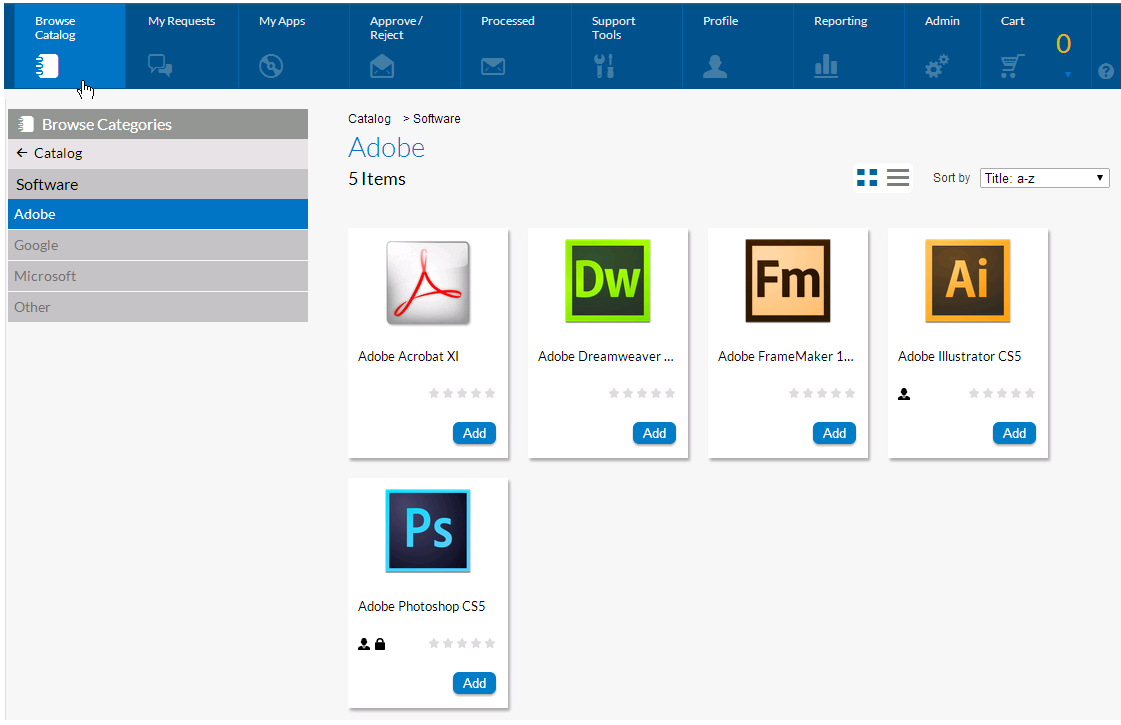Select the Google category in the sidebar
Viewport: 1121px width, 725px height.
tap(157, 245)
